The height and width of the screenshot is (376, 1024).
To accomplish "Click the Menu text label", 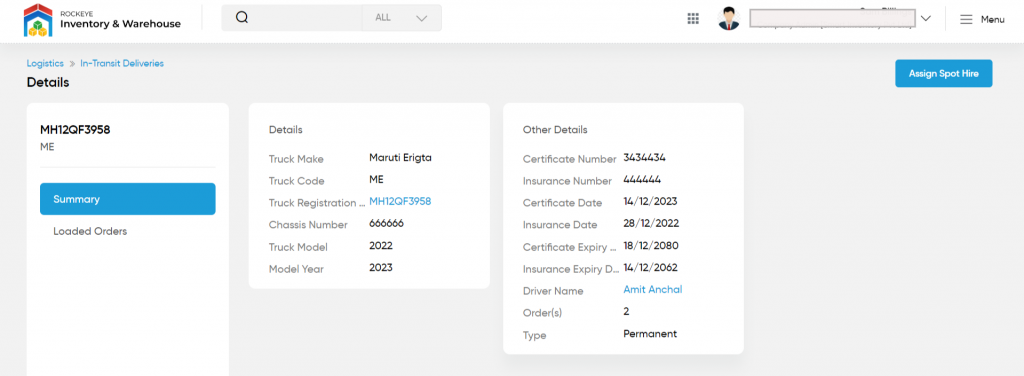I will pyautogui.click(x=992, y=20).
